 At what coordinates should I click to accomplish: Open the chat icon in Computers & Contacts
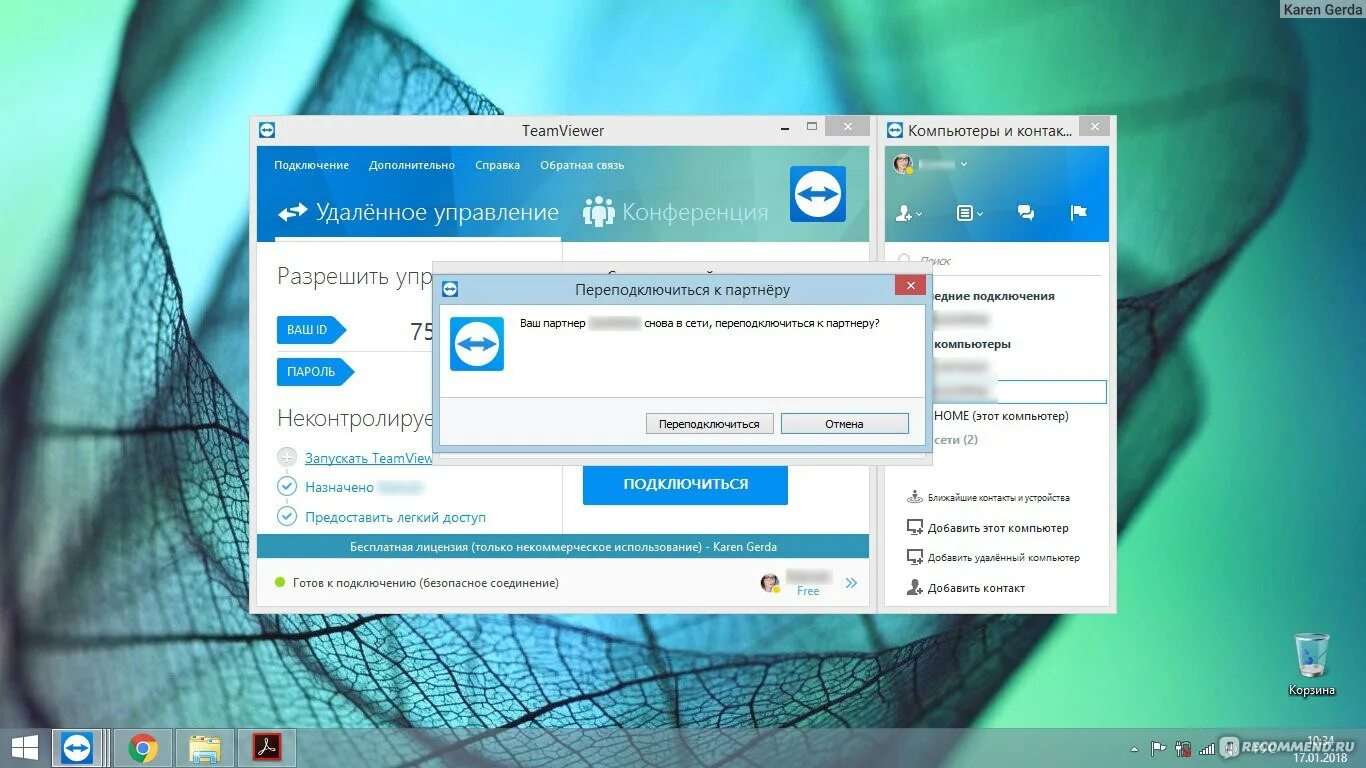[x=1026, y=213]
